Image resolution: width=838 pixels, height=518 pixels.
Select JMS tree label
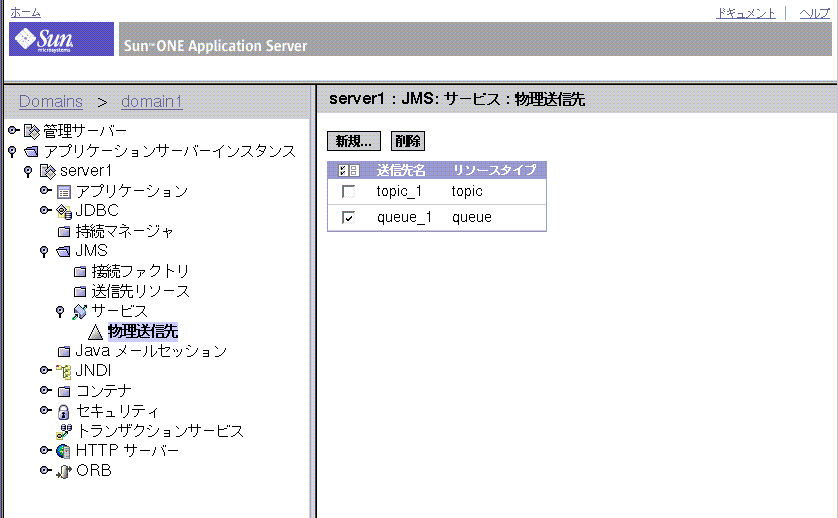tap(91, 251)
